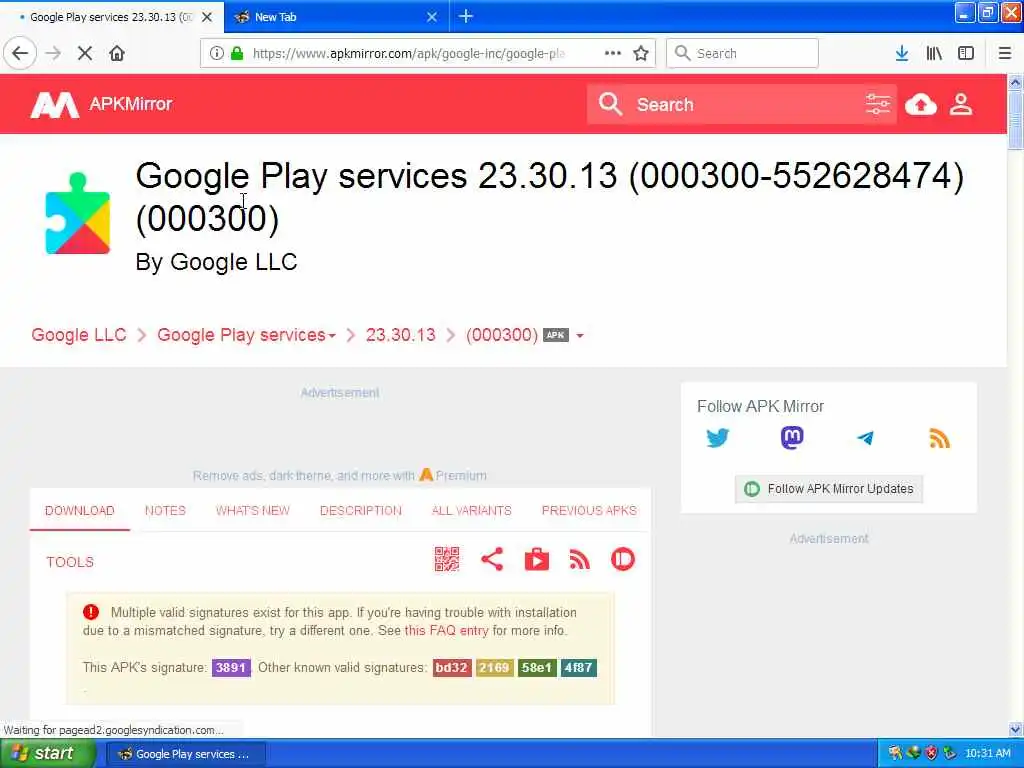
Task: Click the upload APK cloud icon
Action: (921, 104)
